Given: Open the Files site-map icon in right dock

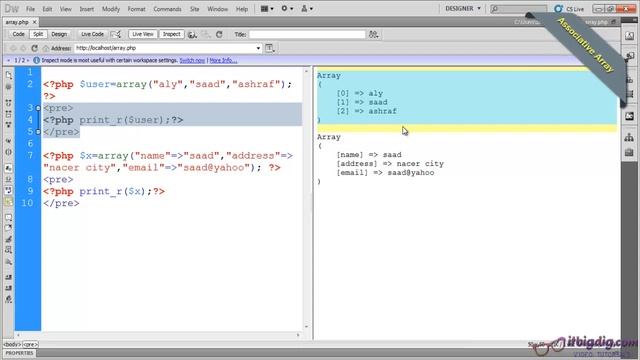Looking at the screenshot, I should (x=629, y=138).
